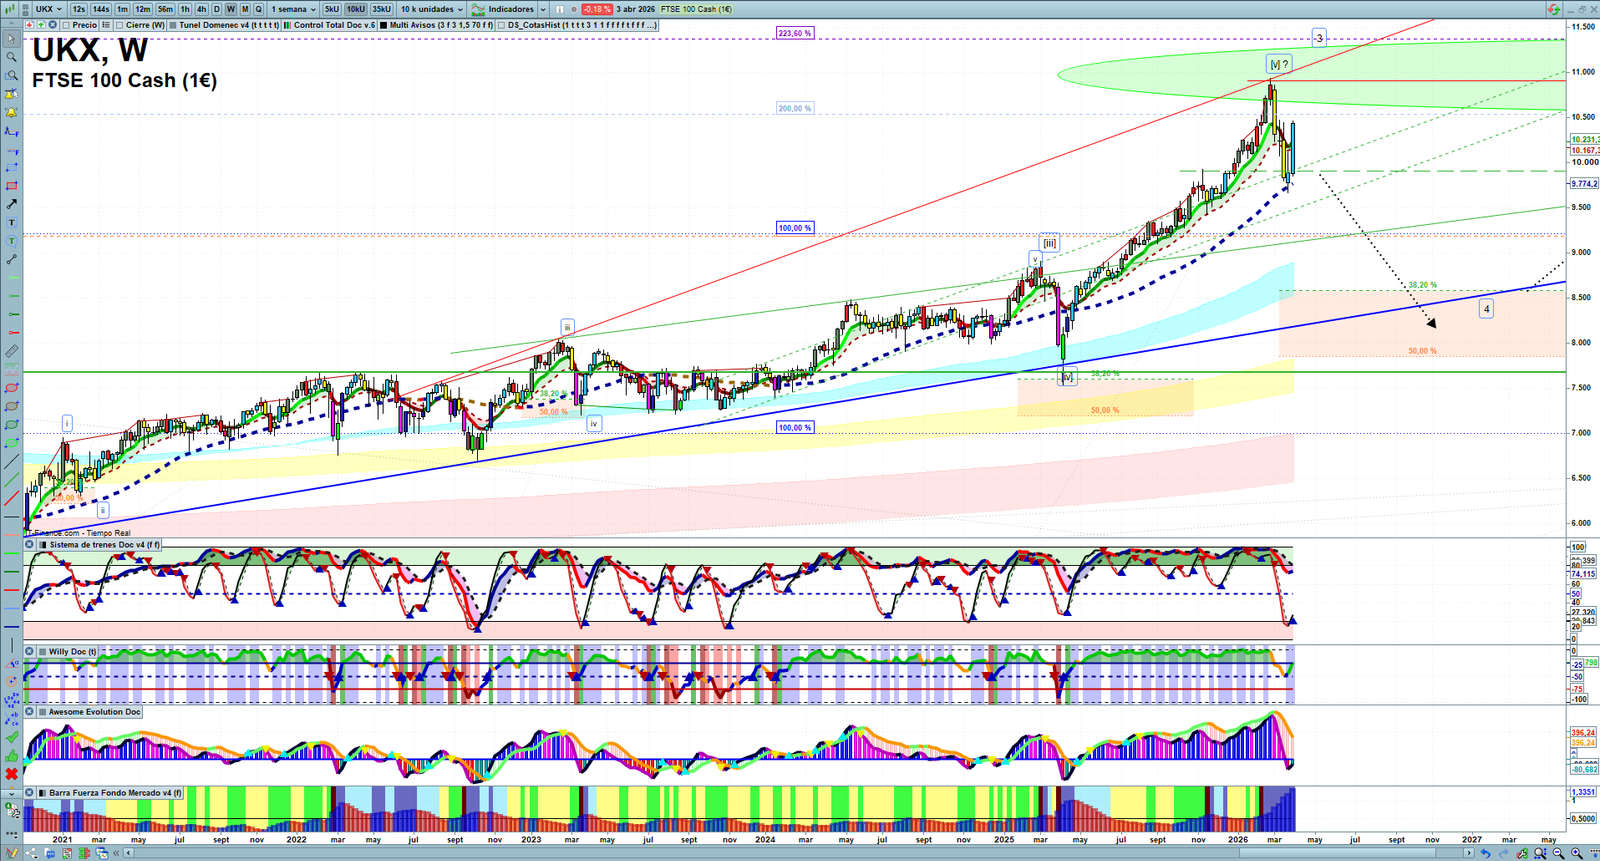Close the Awesome Evolution Doc panel
The height and width of the screenshot is (861, 1600).
tap(30, 711)
